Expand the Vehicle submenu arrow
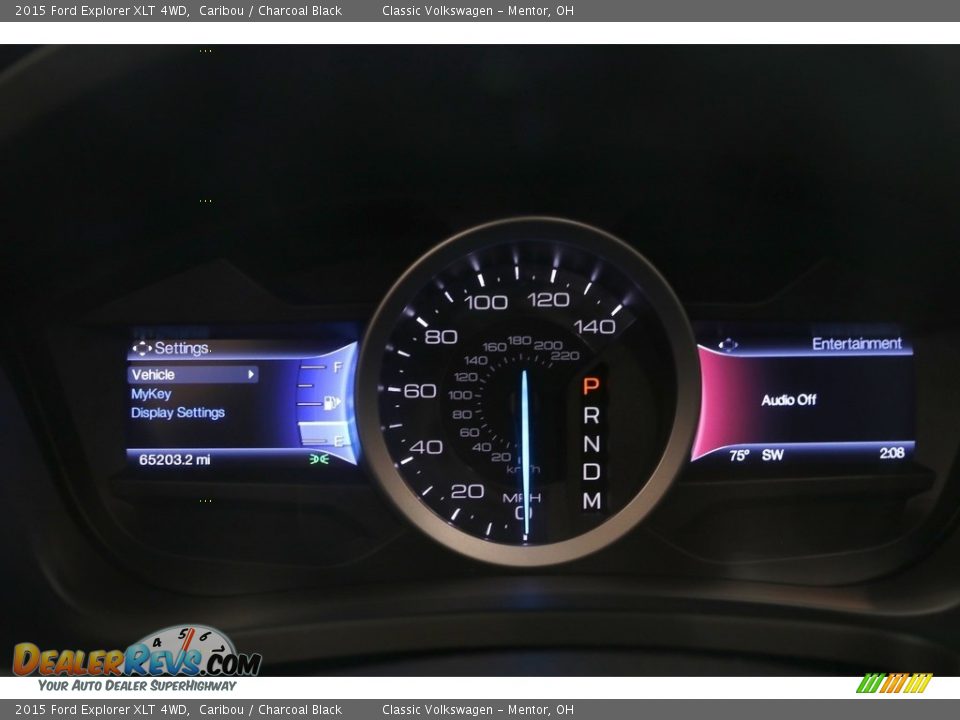 251,374
